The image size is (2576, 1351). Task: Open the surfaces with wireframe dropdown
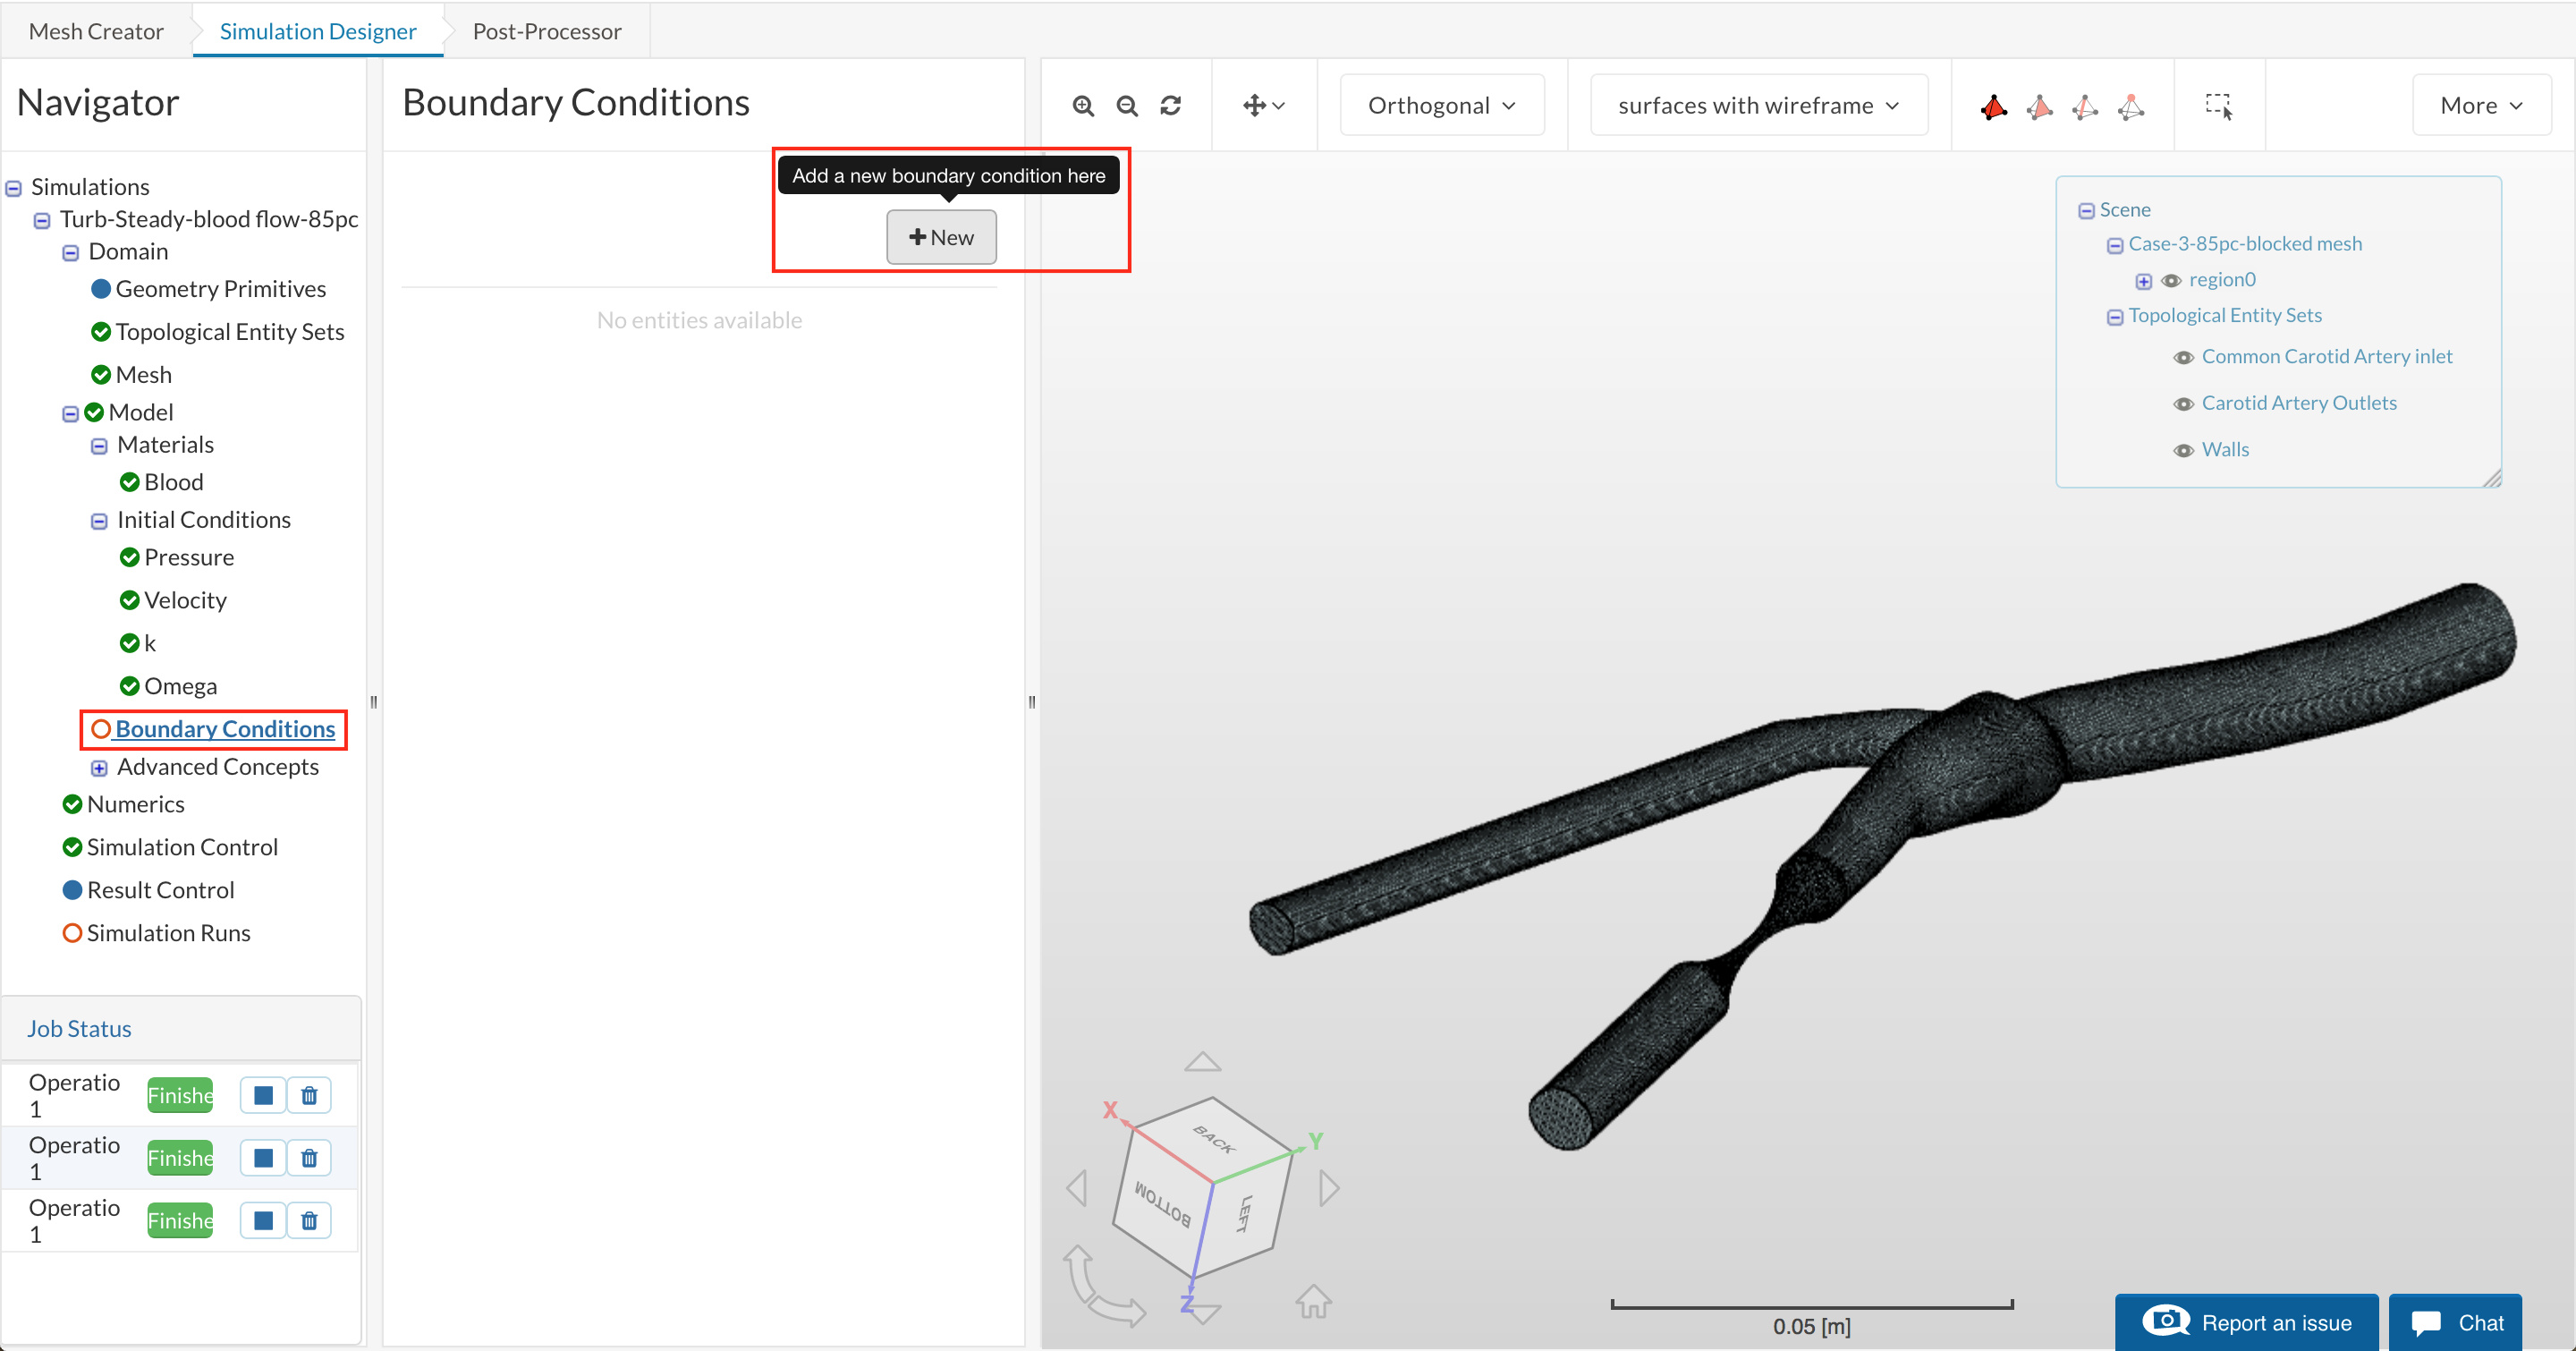tap(1758, 106)
